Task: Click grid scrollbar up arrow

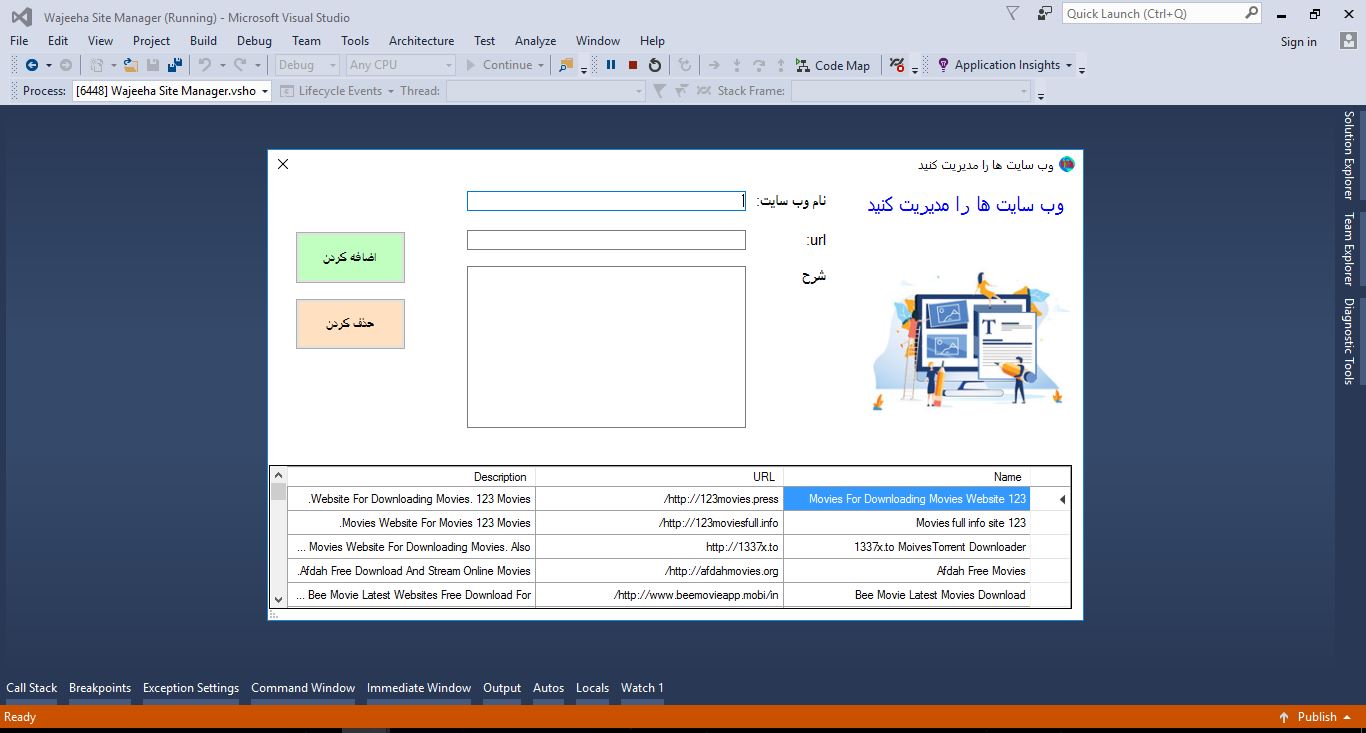Action: click(278, 475)
